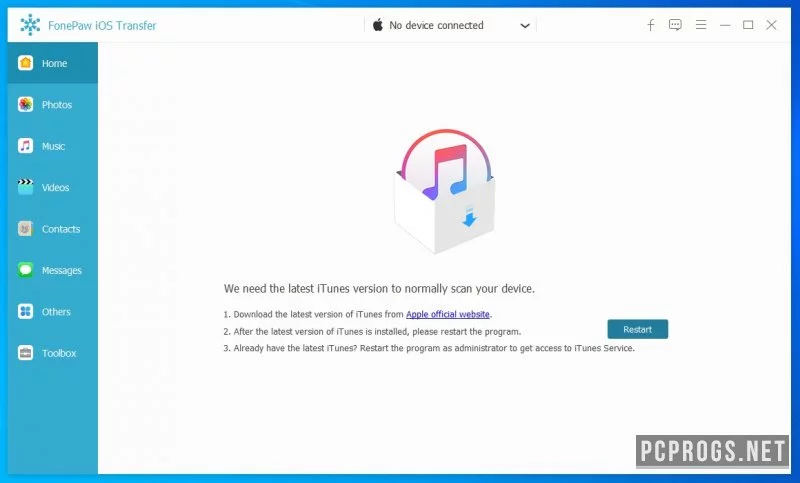
Task: Open the Others section
Action: (53, 312)
